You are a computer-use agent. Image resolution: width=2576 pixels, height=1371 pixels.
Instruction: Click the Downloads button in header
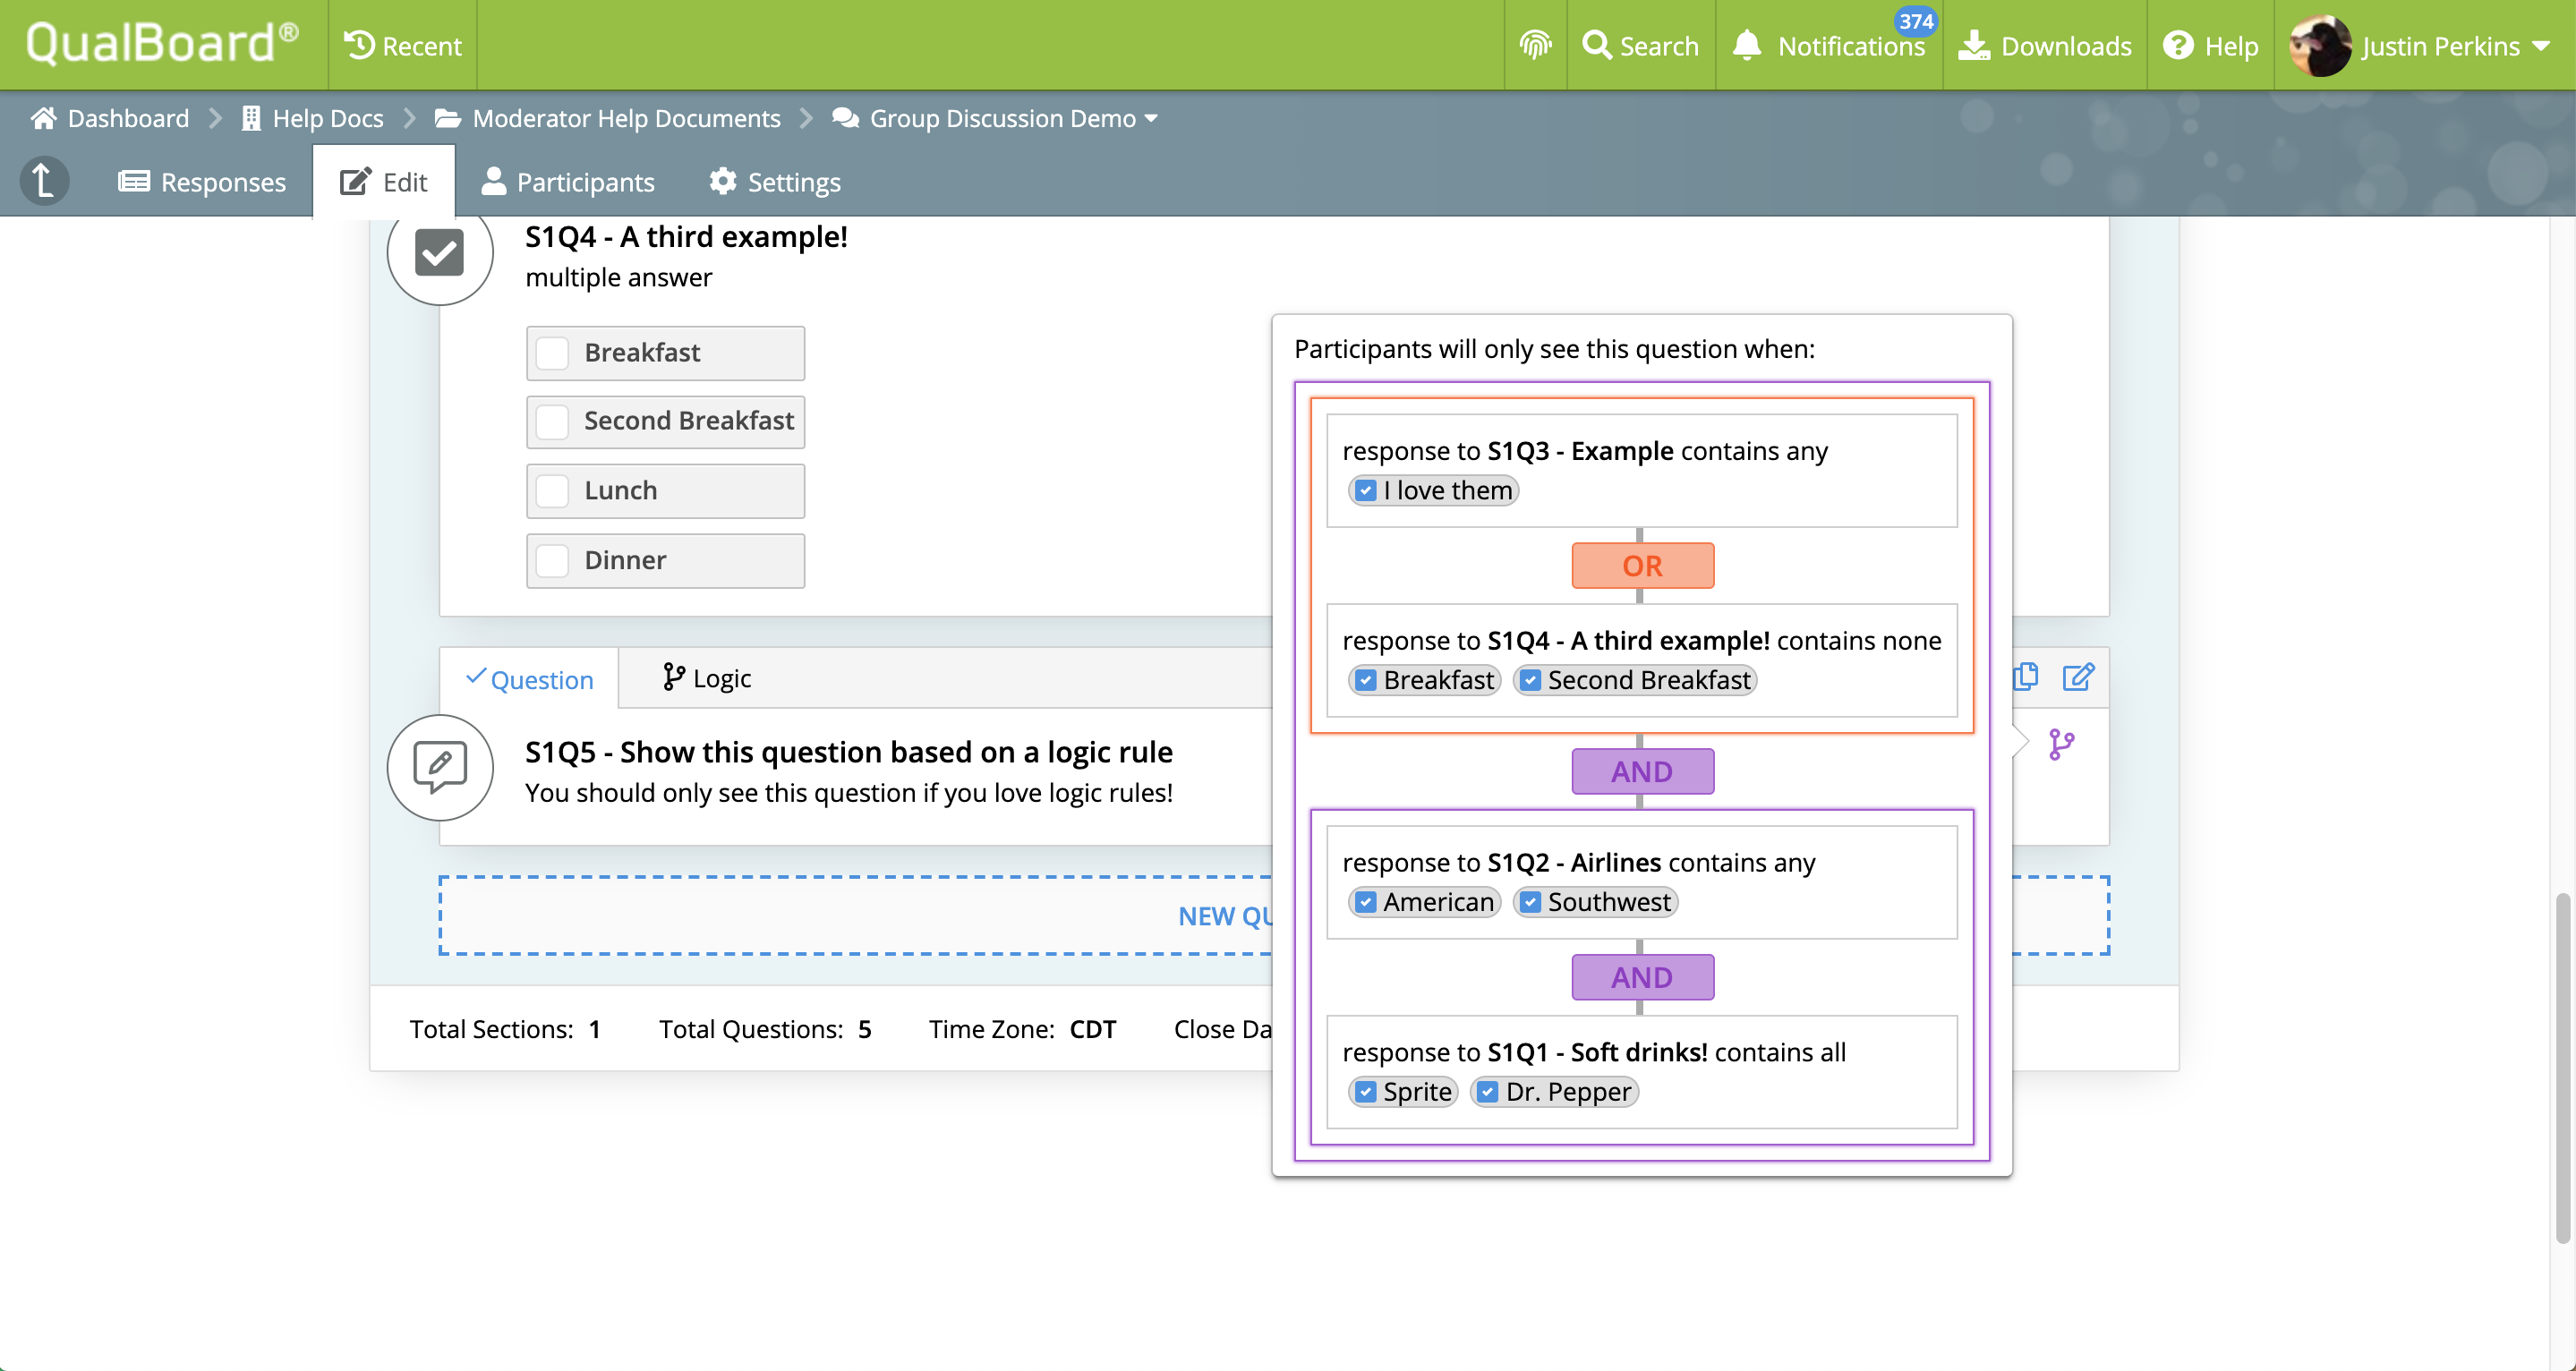click(x=2045, y=45)
